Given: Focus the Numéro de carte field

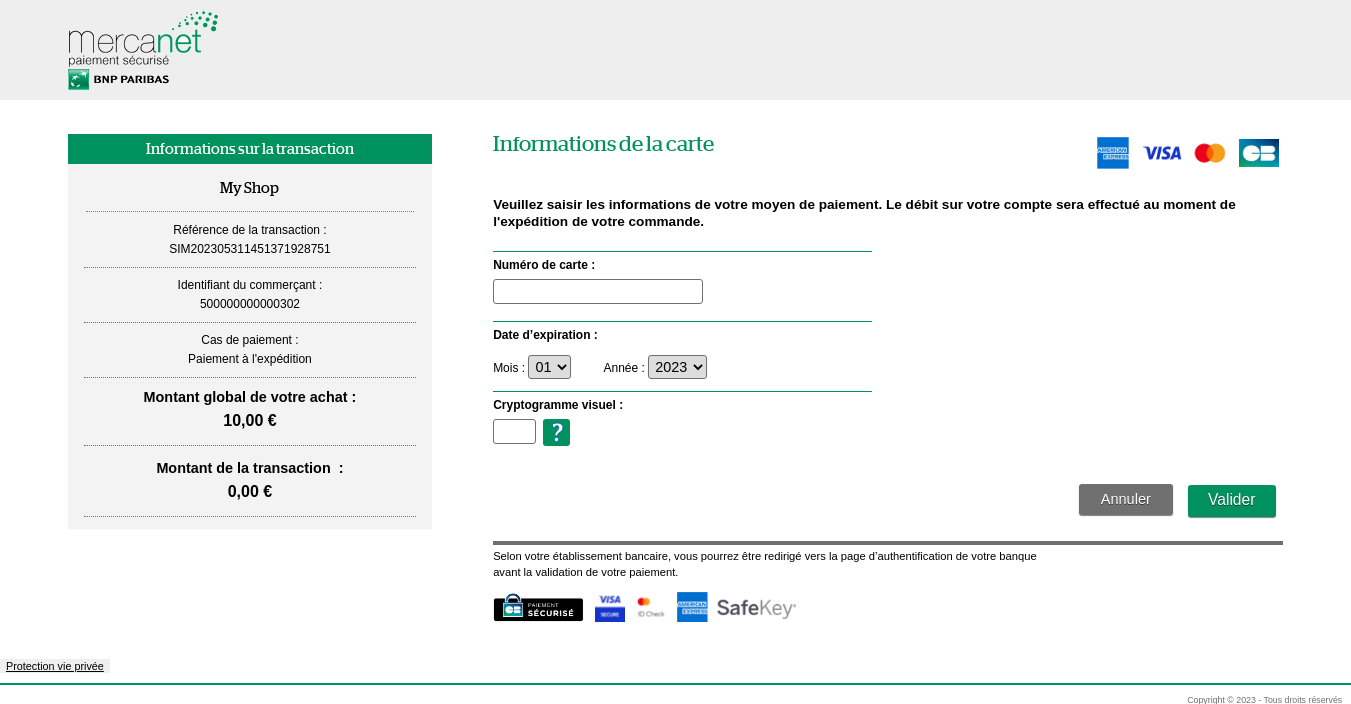Looking at the screenshot, I should pos(598,292).
